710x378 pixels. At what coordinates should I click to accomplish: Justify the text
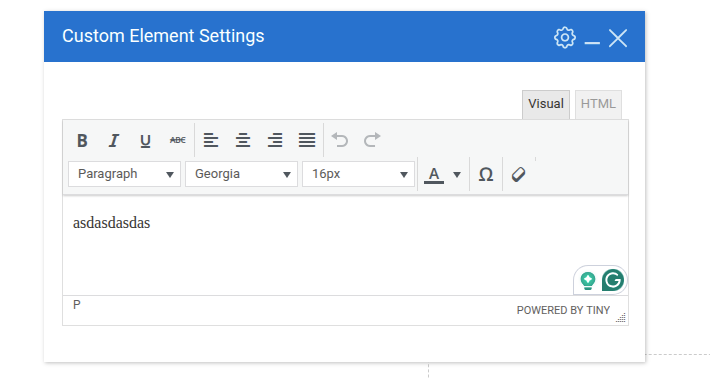click(x=307, y=140)
